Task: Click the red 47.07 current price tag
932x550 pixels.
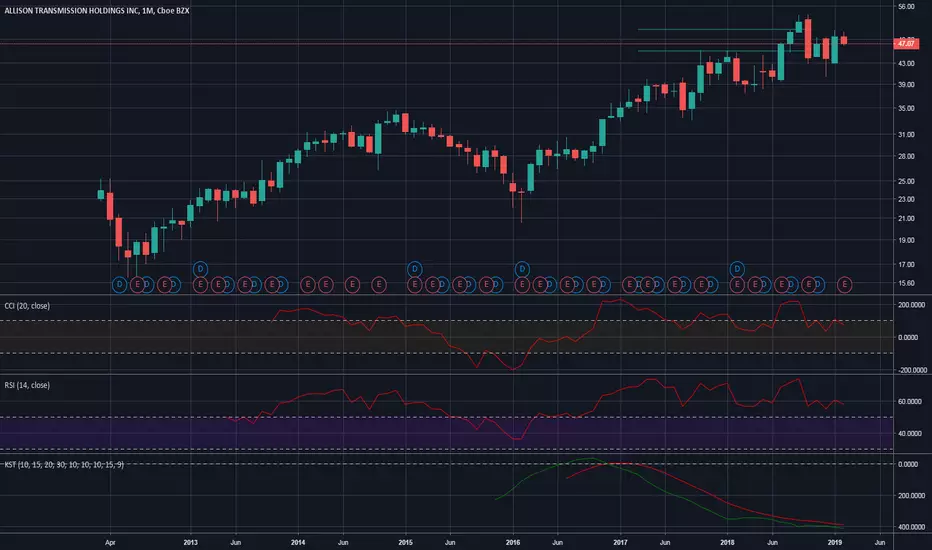Action: point(906,43)
